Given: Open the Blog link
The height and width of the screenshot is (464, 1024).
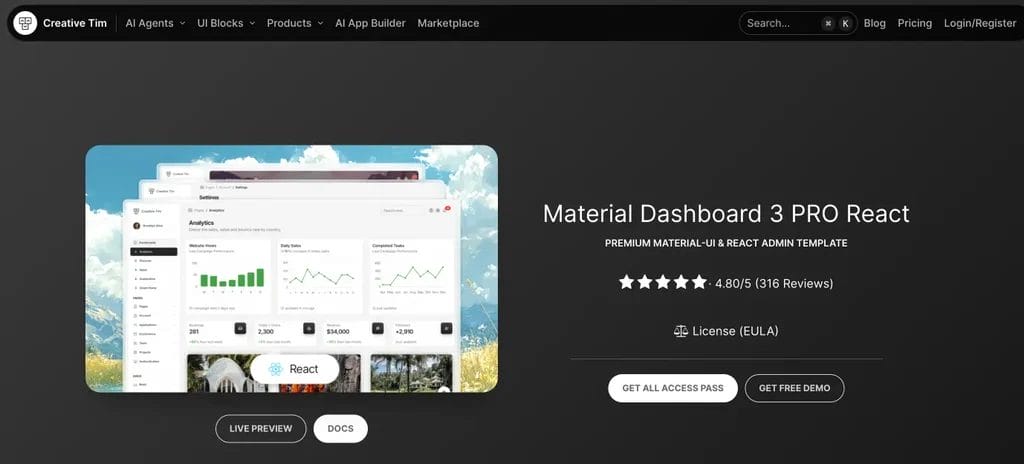Looking at the screenshot, I should (x=874, y=23).
